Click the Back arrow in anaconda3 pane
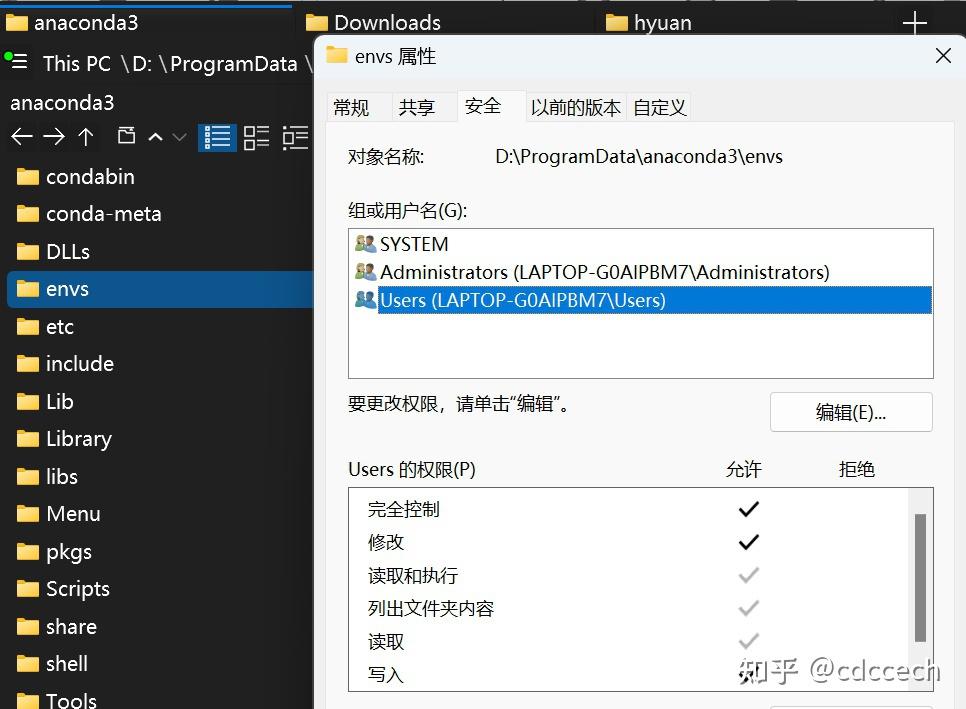 22,137
